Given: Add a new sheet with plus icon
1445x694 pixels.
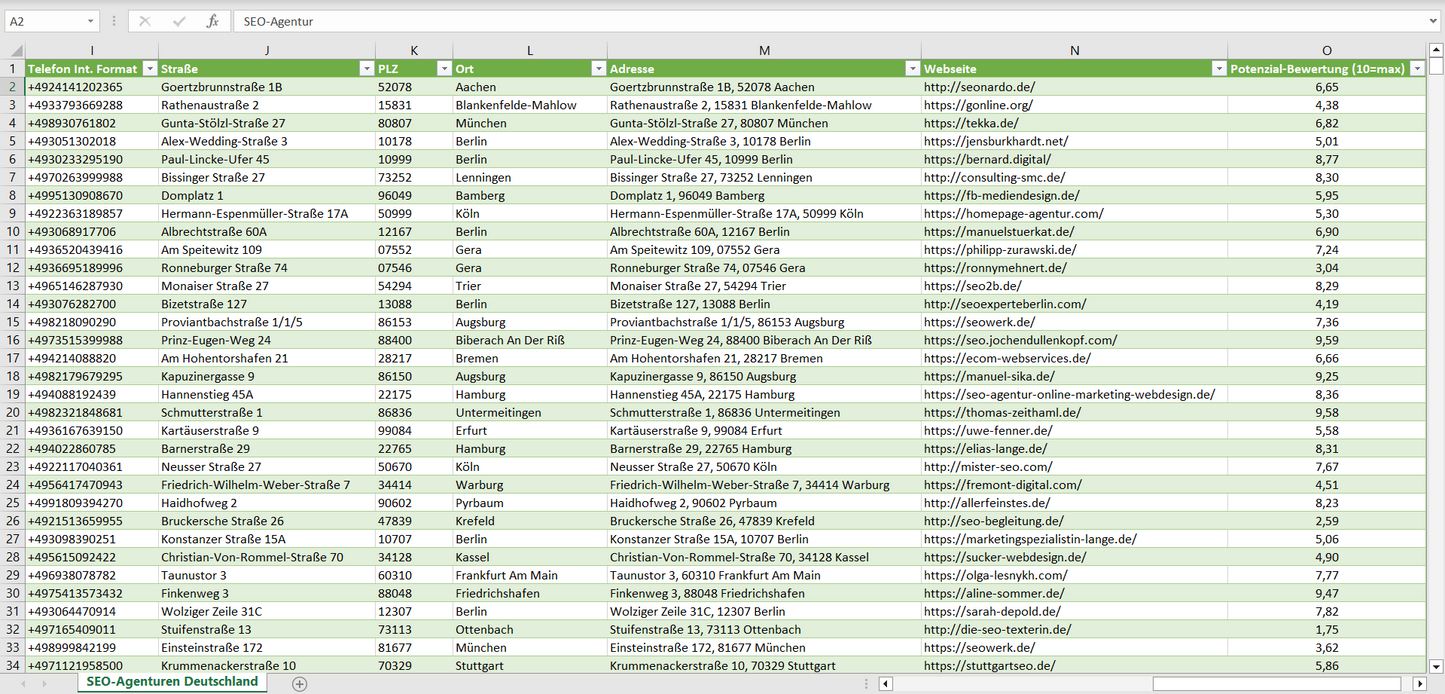Looking at the screenshot, I should [x=299, y=684].
